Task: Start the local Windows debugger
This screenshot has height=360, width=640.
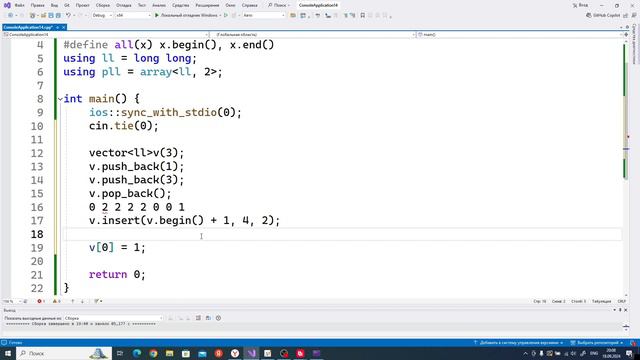Action: tap(188, 15)
